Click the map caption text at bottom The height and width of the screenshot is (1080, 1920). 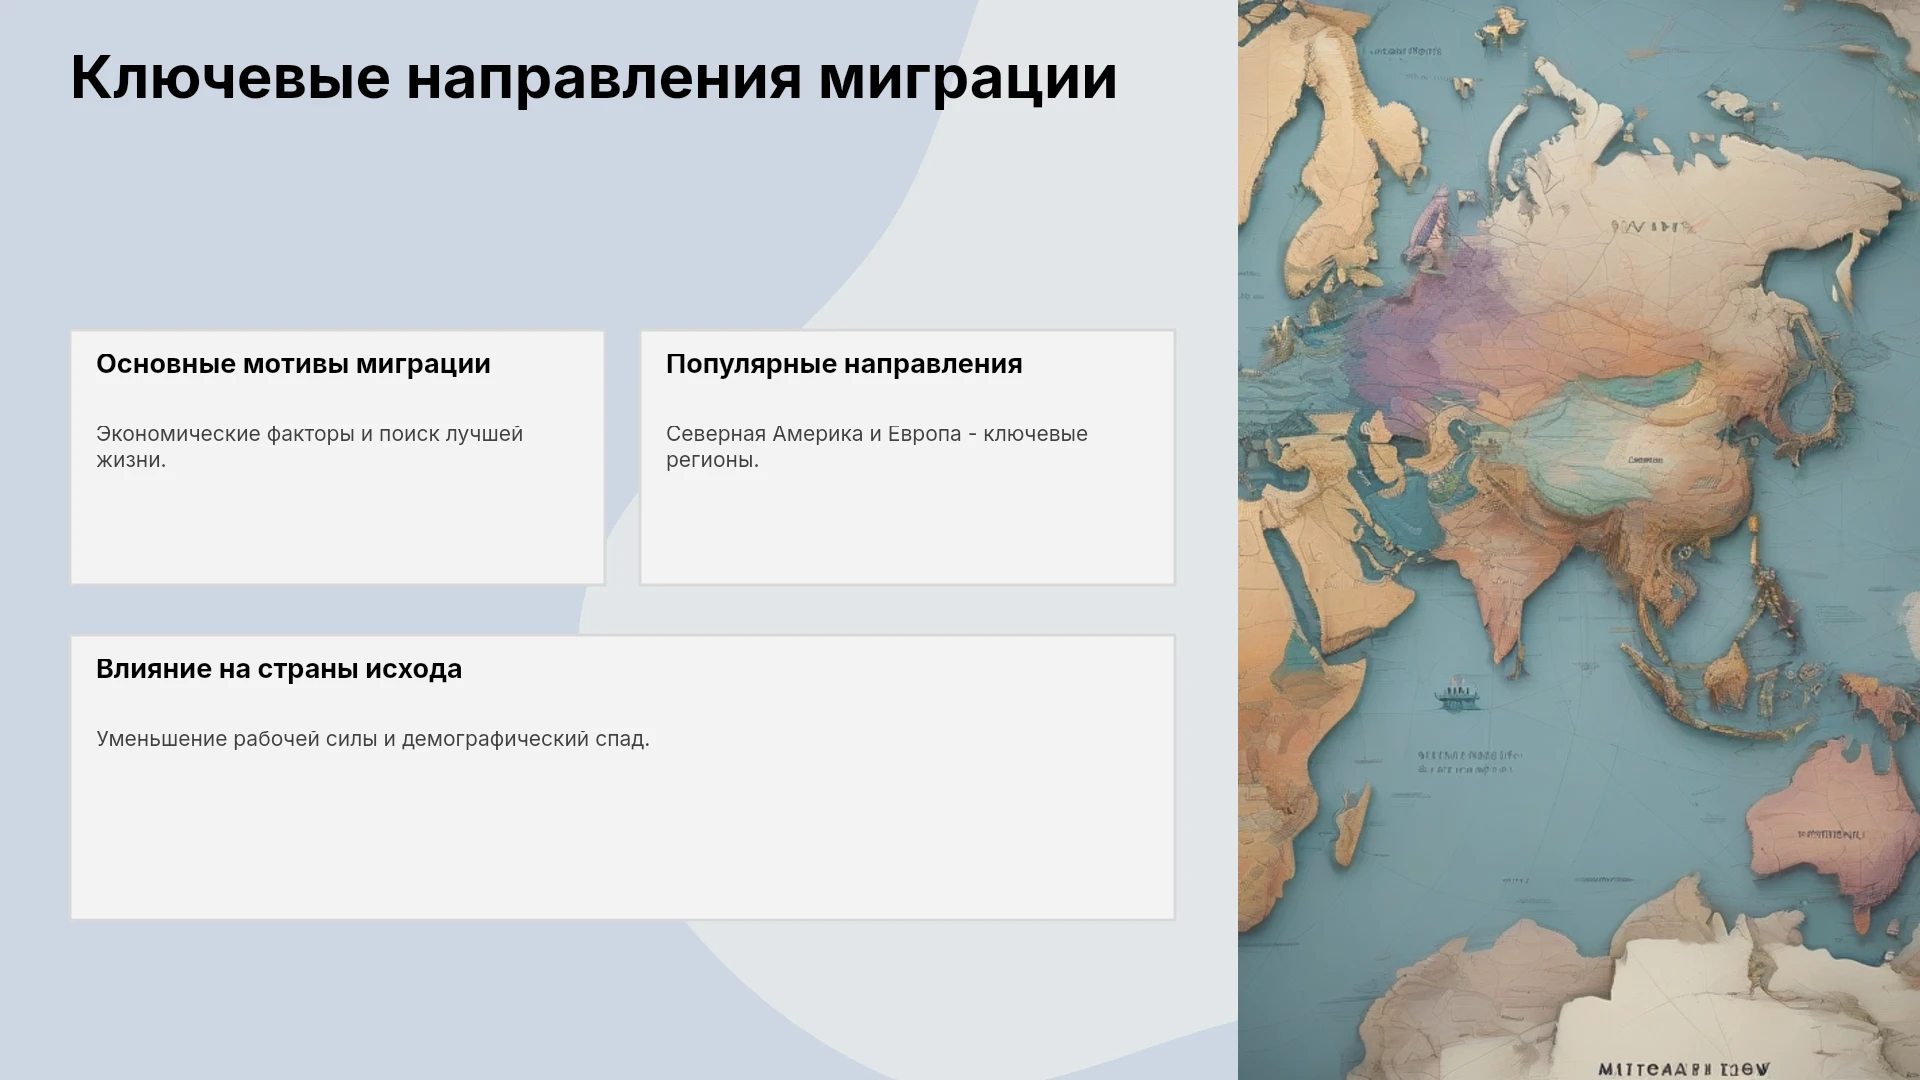click(x=1683, y=1068)
